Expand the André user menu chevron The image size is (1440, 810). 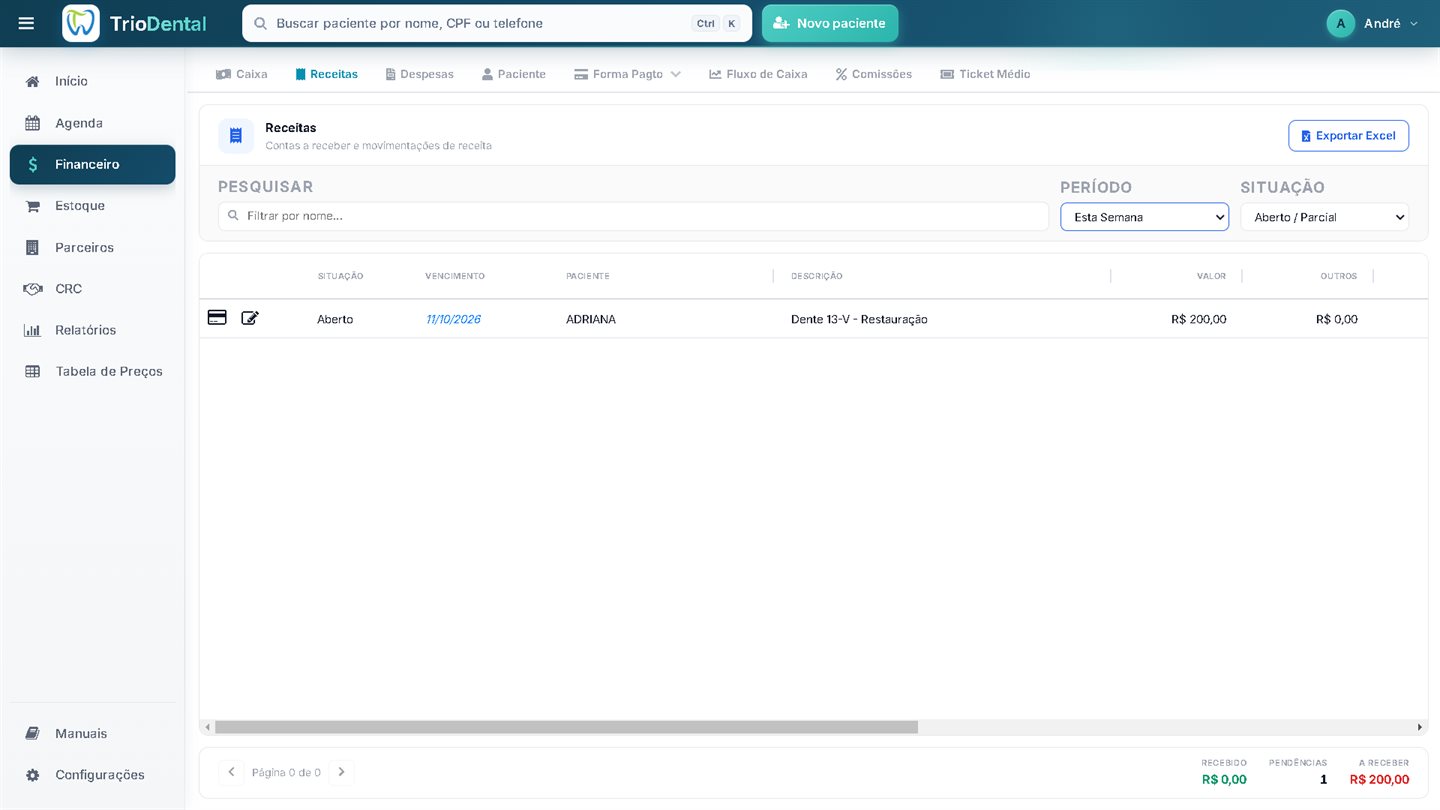(x=1414, y=23)
